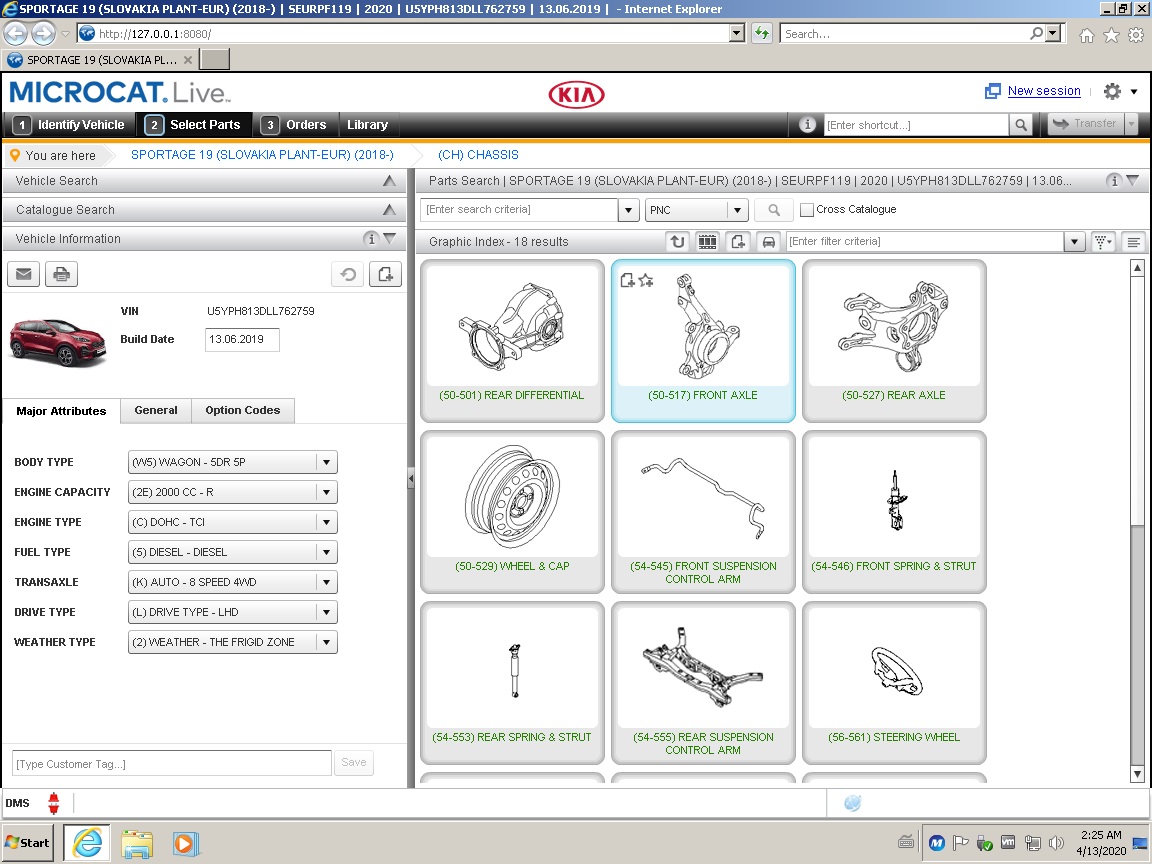Click the filmstrip view icon in Graphic Index
This screenshot has height=864, width=1152.
[x=708, y=242]
